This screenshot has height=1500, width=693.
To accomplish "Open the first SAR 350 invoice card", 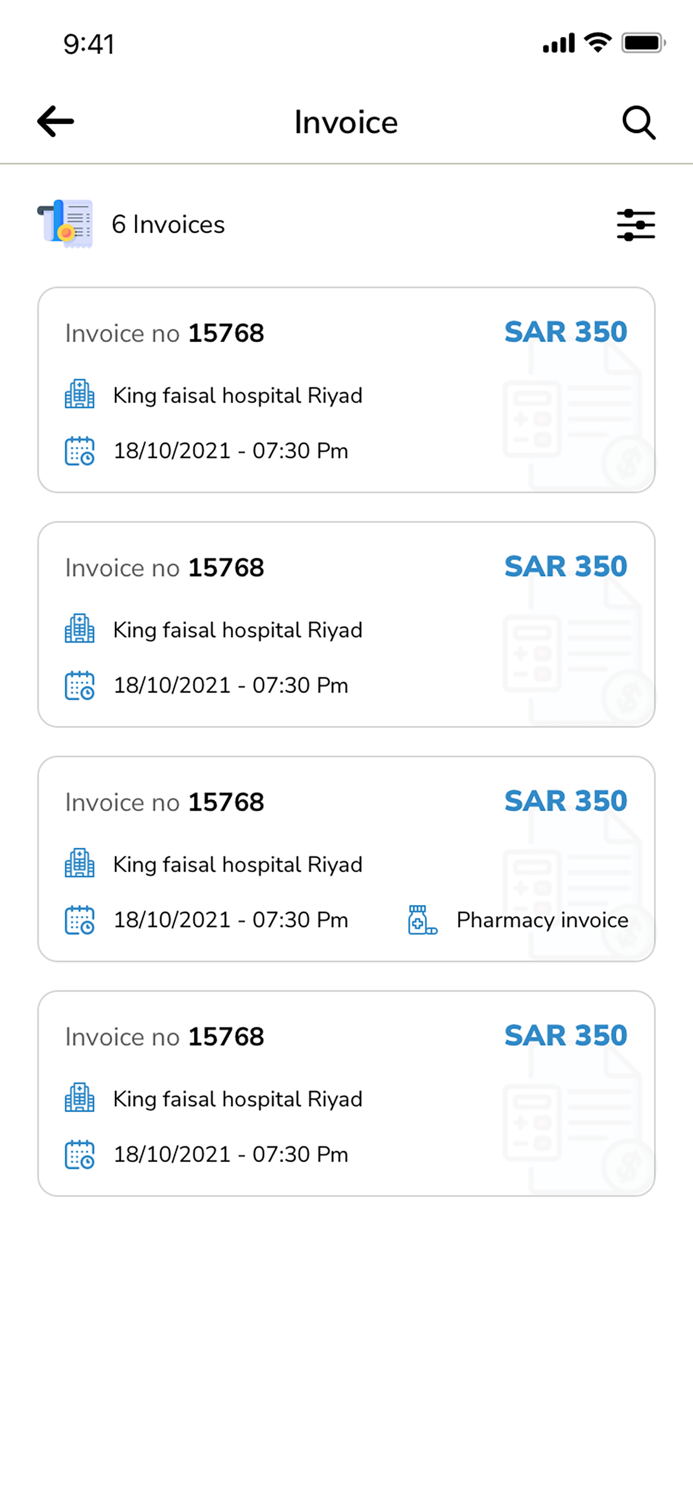I will pyautogui.click(x=346, y=390).
